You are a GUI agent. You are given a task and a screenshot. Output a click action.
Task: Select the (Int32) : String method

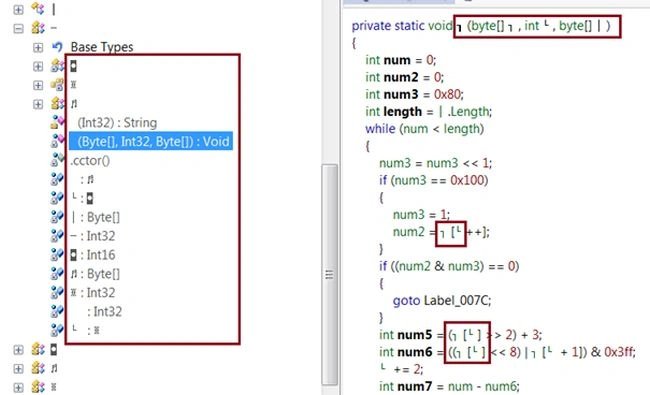coord(117,123)
